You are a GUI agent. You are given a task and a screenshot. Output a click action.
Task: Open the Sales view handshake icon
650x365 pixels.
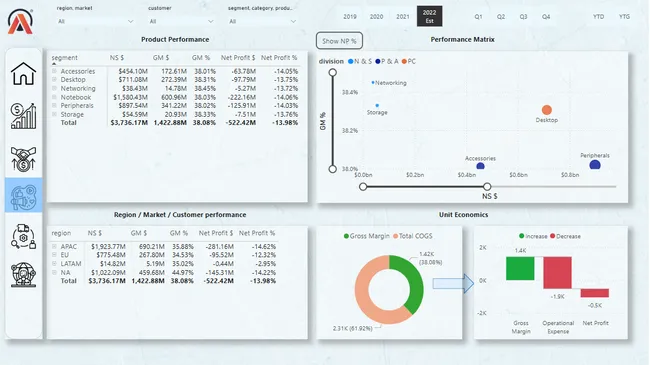pos(24,159)
